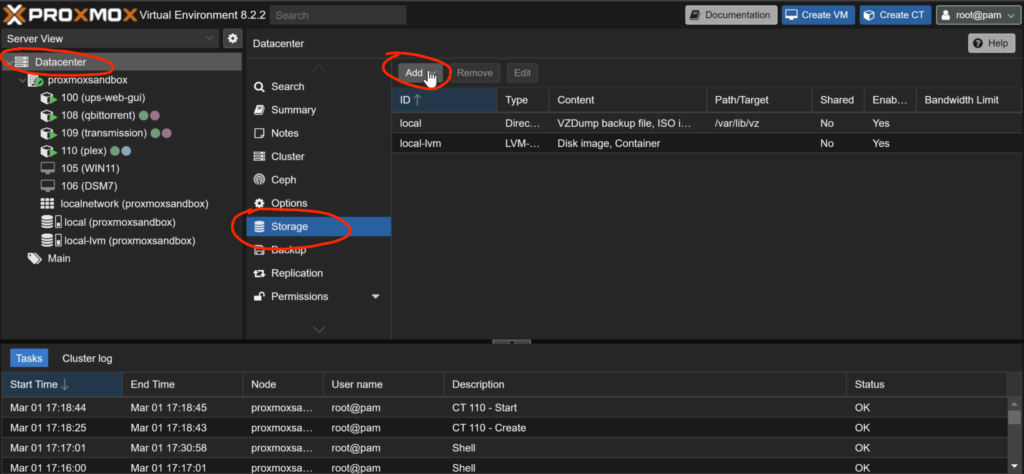The width and height of the screenshot is (1024, 474).
Task: Click book icon beside Summary
Action: point(259,110)
